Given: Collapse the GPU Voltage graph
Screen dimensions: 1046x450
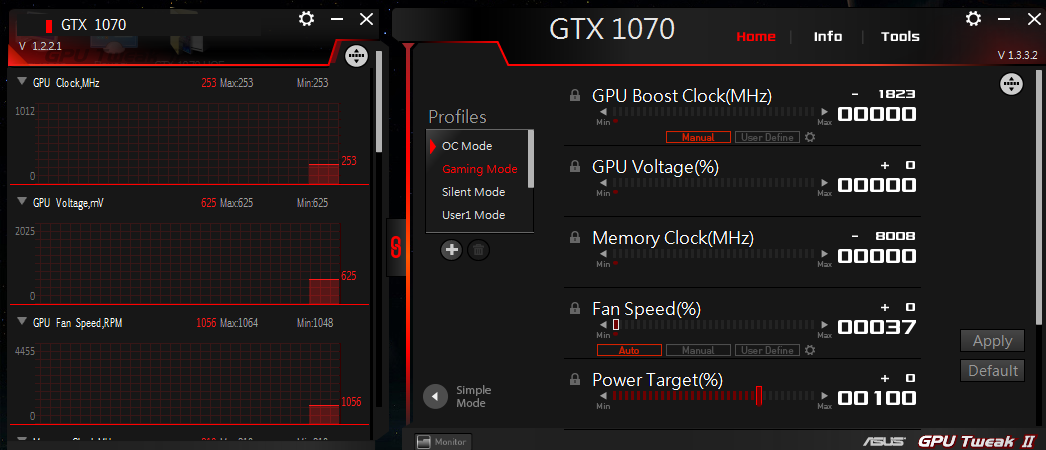Looking at the screenshot, I should (x=22, y=202).
